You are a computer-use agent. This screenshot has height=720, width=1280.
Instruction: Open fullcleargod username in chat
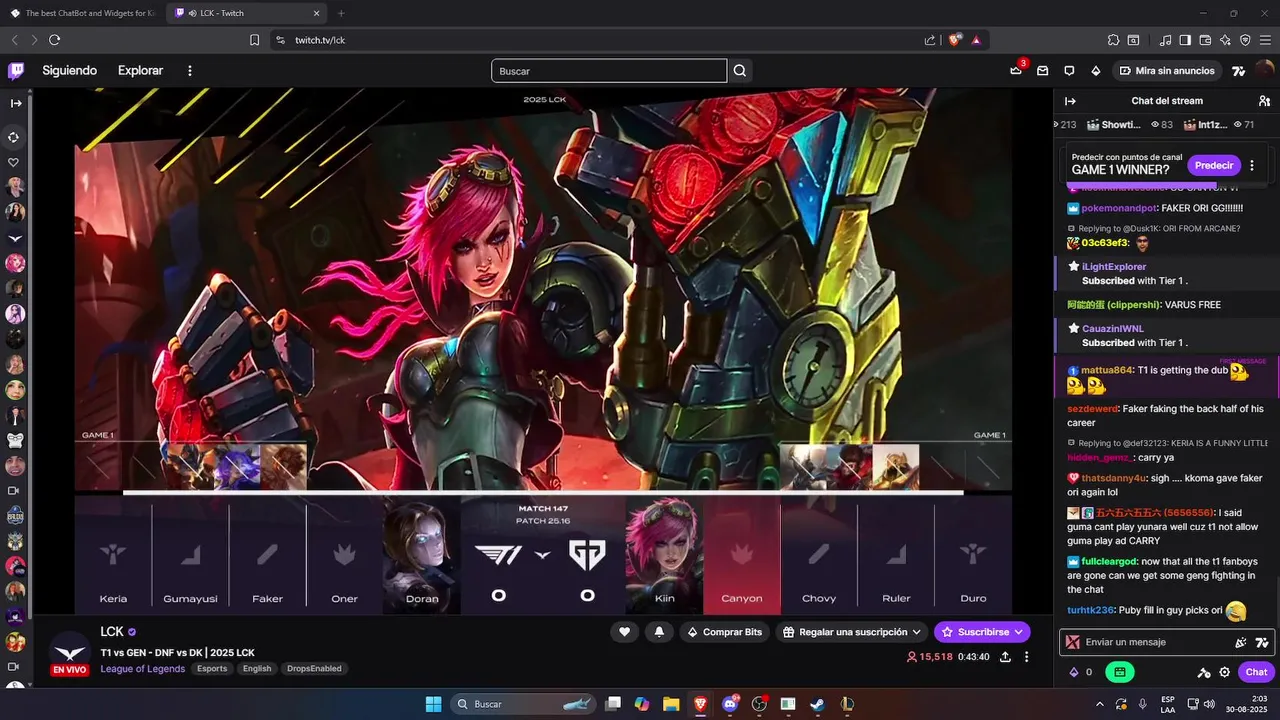pos(1110,562)
